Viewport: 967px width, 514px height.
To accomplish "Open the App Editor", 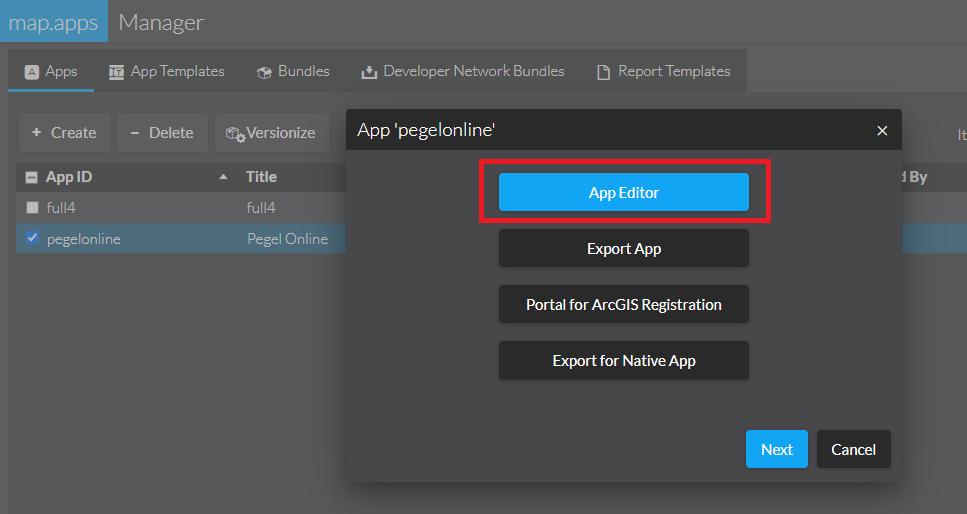I will coord(623,192).
